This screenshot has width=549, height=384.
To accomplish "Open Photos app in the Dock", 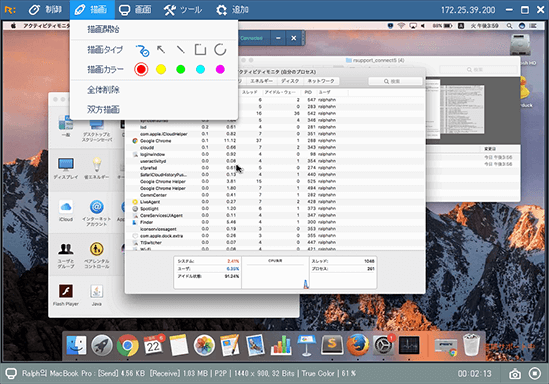I will click(204, 345).
